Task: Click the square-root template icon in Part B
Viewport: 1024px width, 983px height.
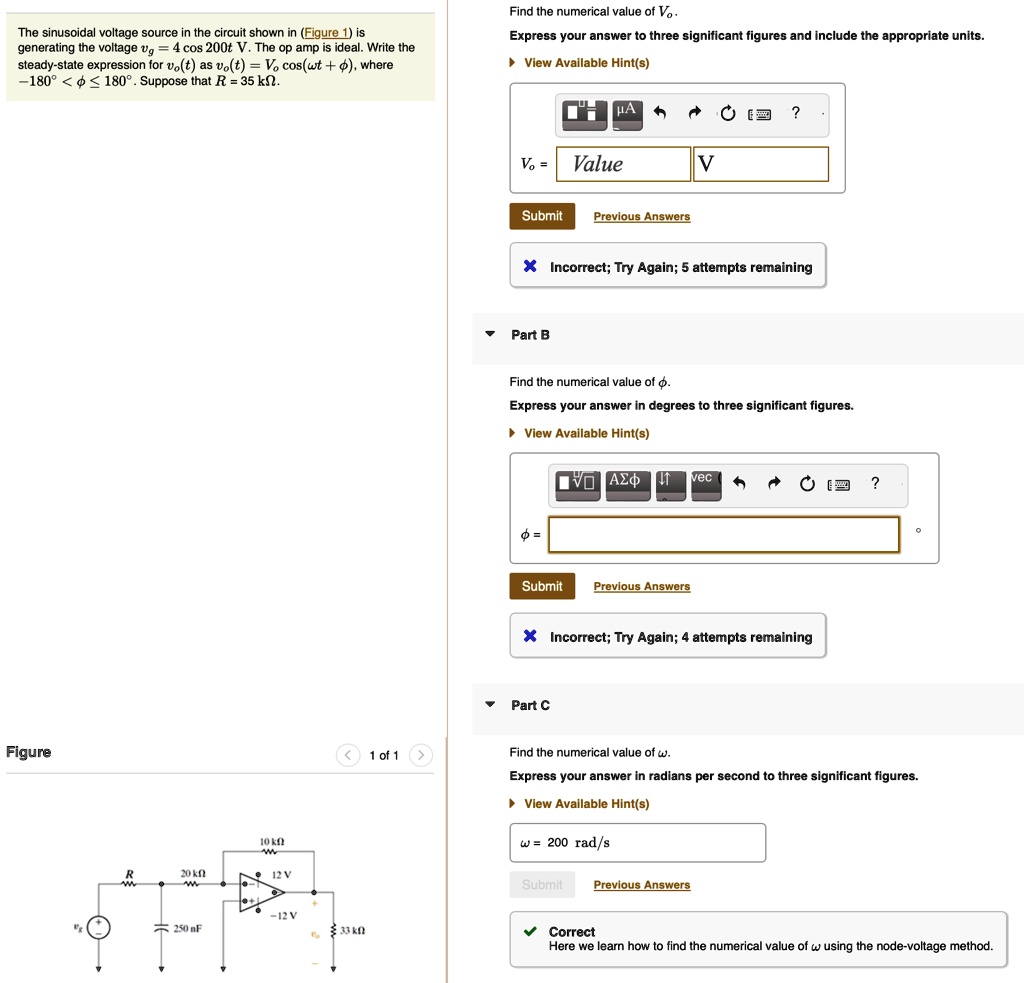Action: 577,483
